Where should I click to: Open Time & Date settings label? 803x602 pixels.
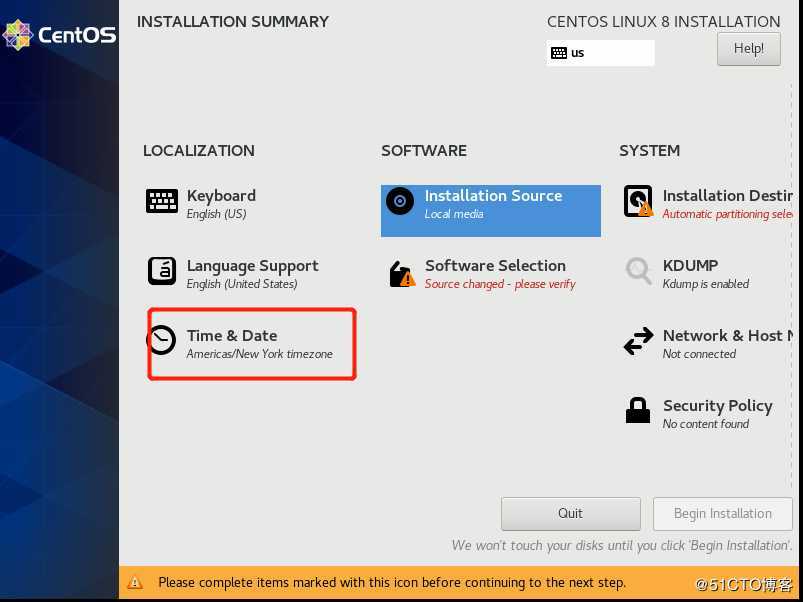click(232, 336)
